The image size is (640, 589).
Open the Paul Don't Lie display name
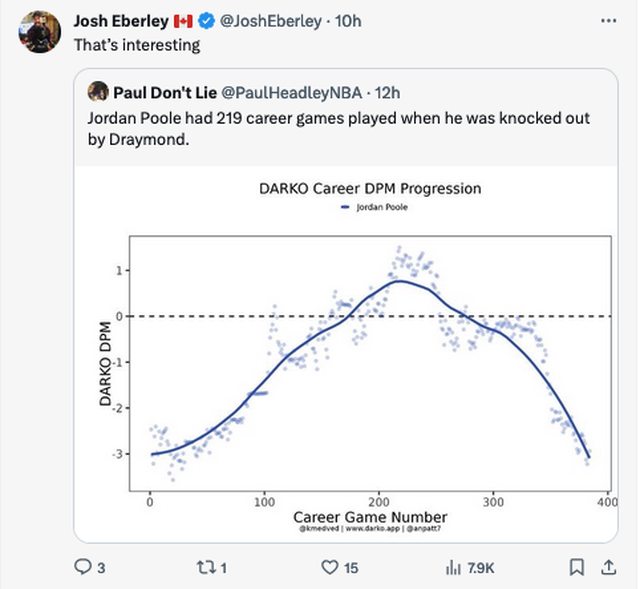pos(165,92)
